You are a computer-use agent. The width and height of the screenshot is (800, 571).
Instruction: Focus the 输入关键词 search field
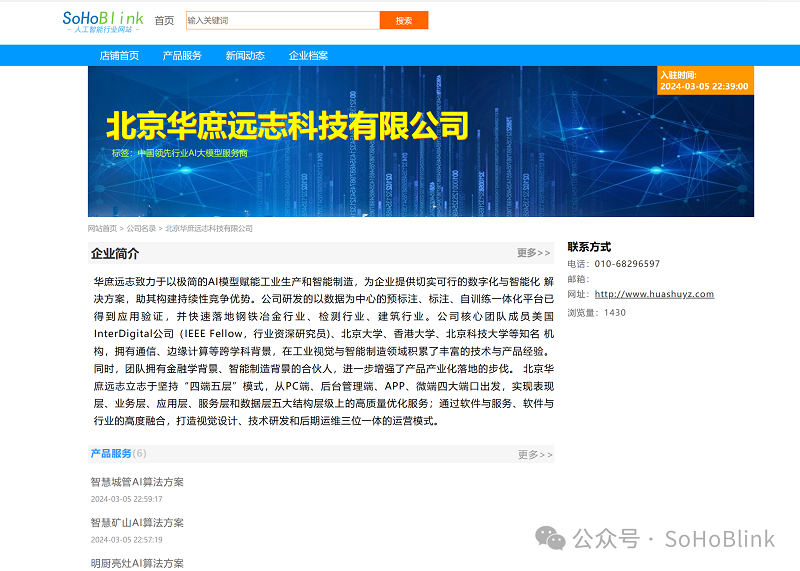pos(283,20)
